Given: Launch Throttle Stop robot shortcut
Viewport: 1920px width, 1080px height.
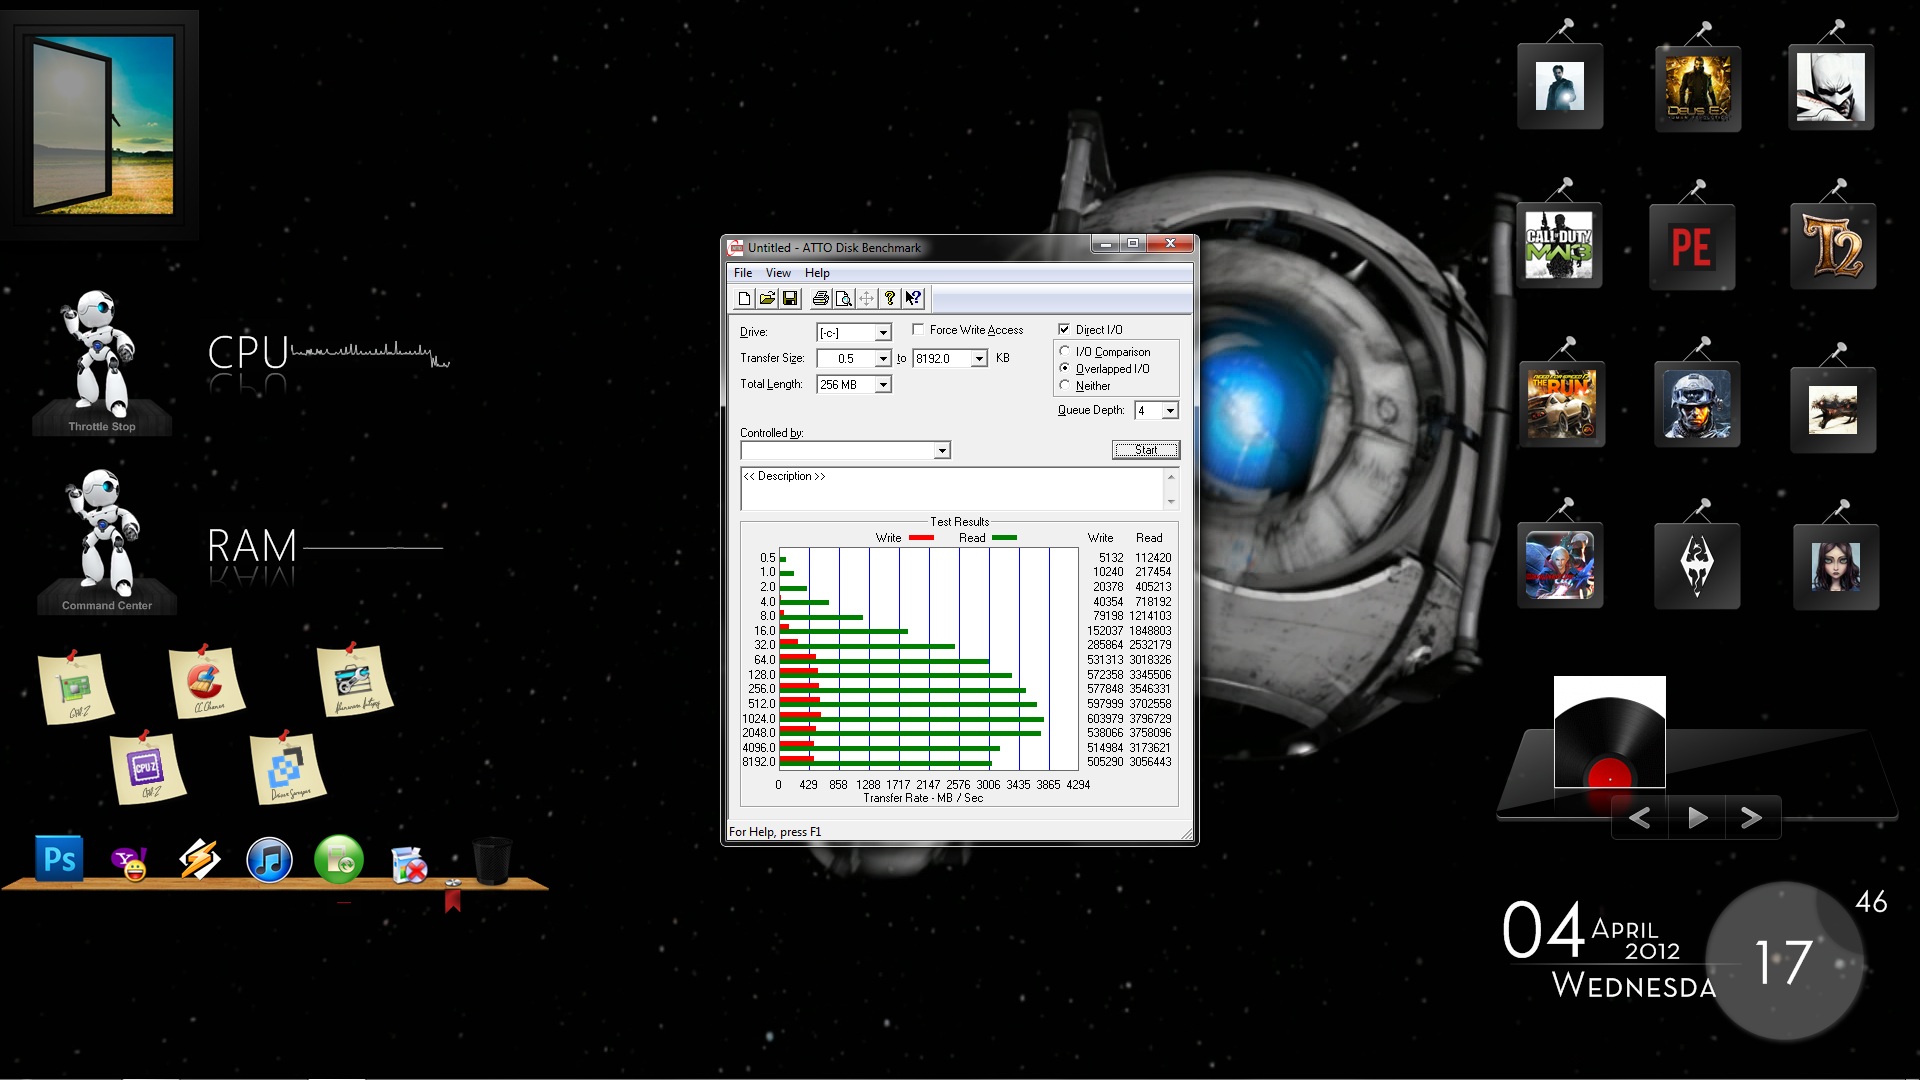Looking at the screenshot, I should (x=102, y=362).
